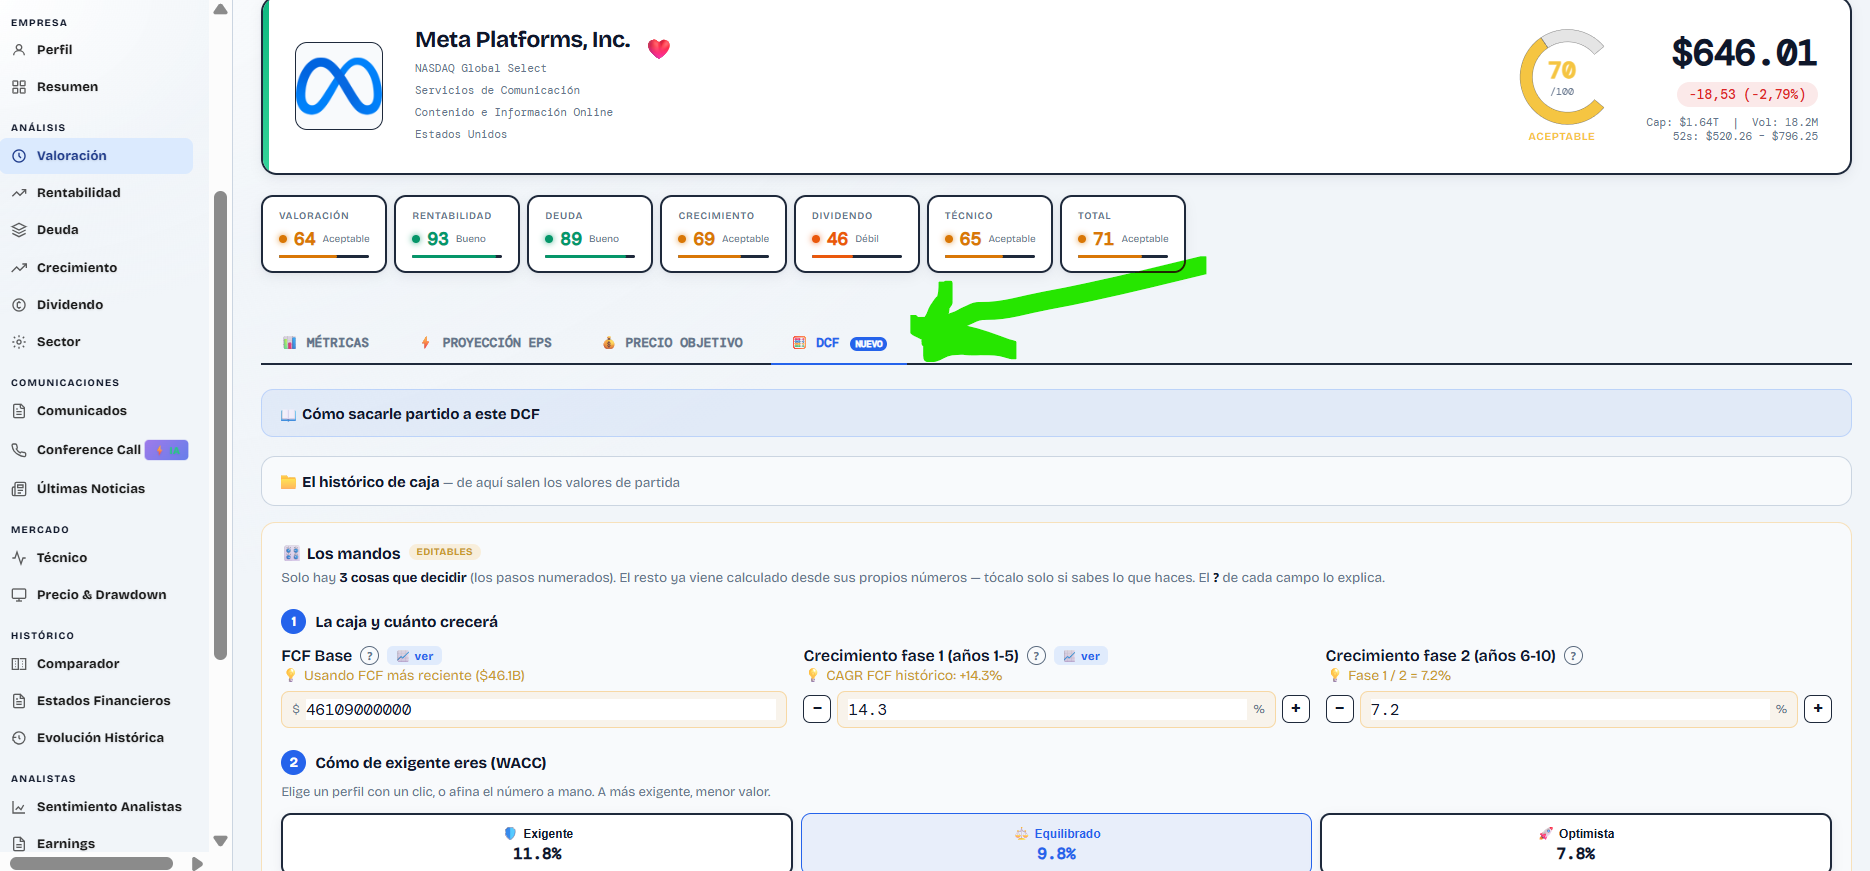Viewport: 1870px width, 871px height.
Task: Click the 'CAGR FCF histórico: +14.3%' hint
Action: (x=914, y=676)
